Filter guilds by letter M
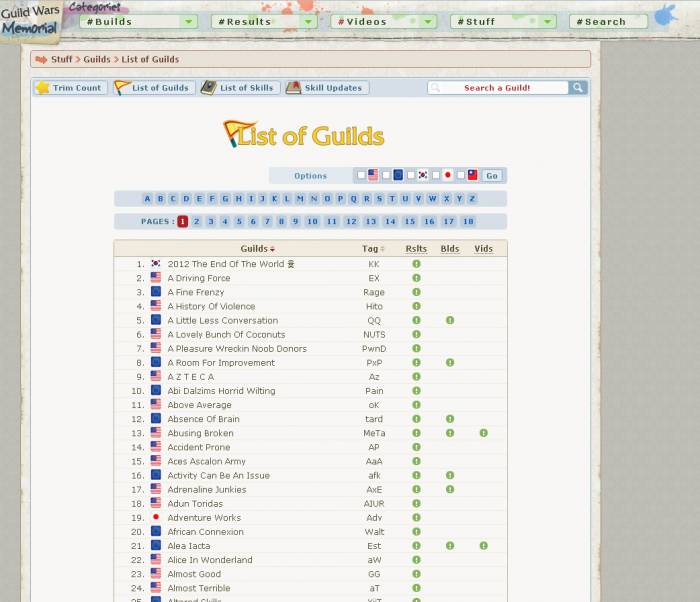The height and width of the screenshot is (602, 700). (x=300, y=199)
